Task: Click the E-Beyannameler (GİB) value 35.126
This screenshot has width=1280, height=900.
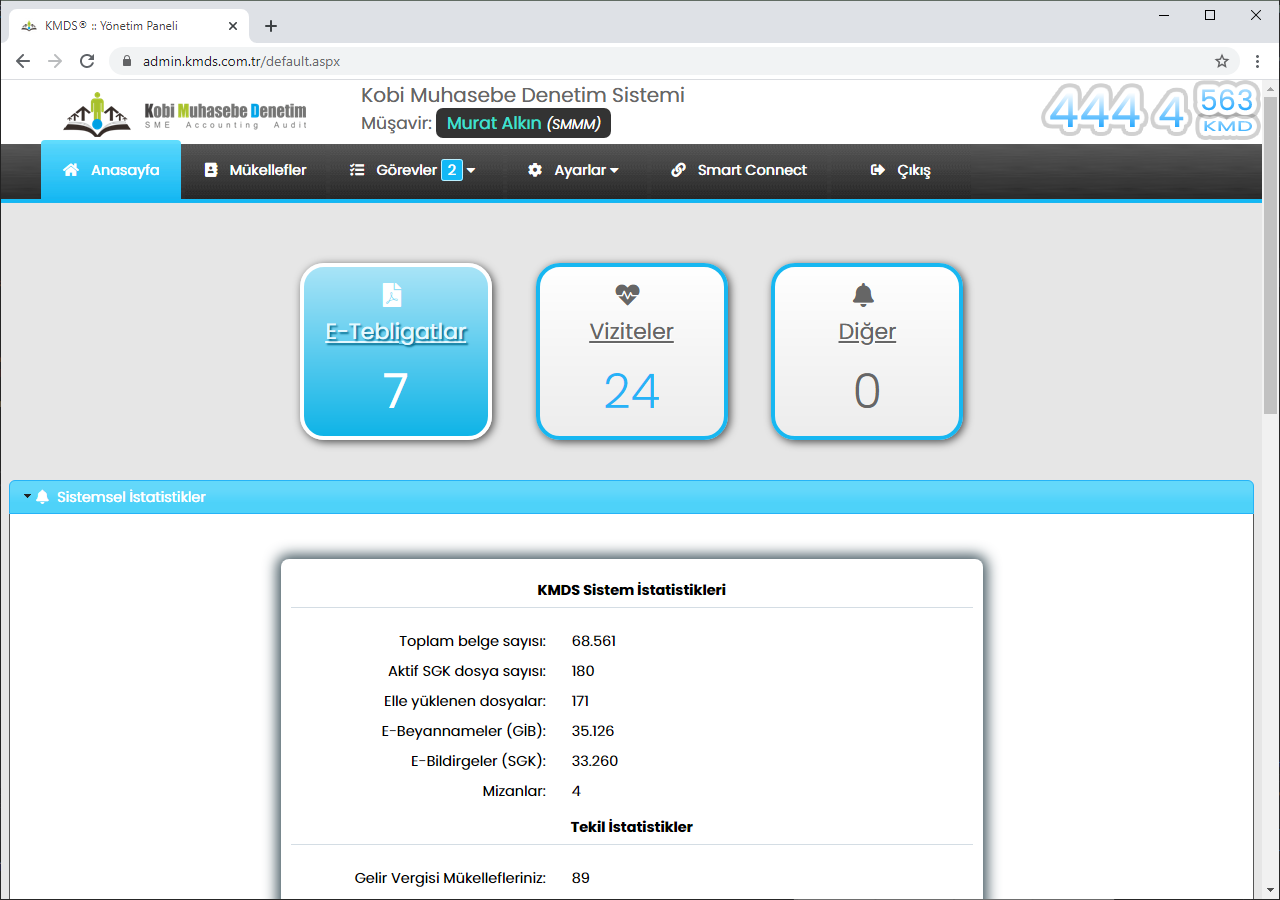Action: (x=593, y=731)
